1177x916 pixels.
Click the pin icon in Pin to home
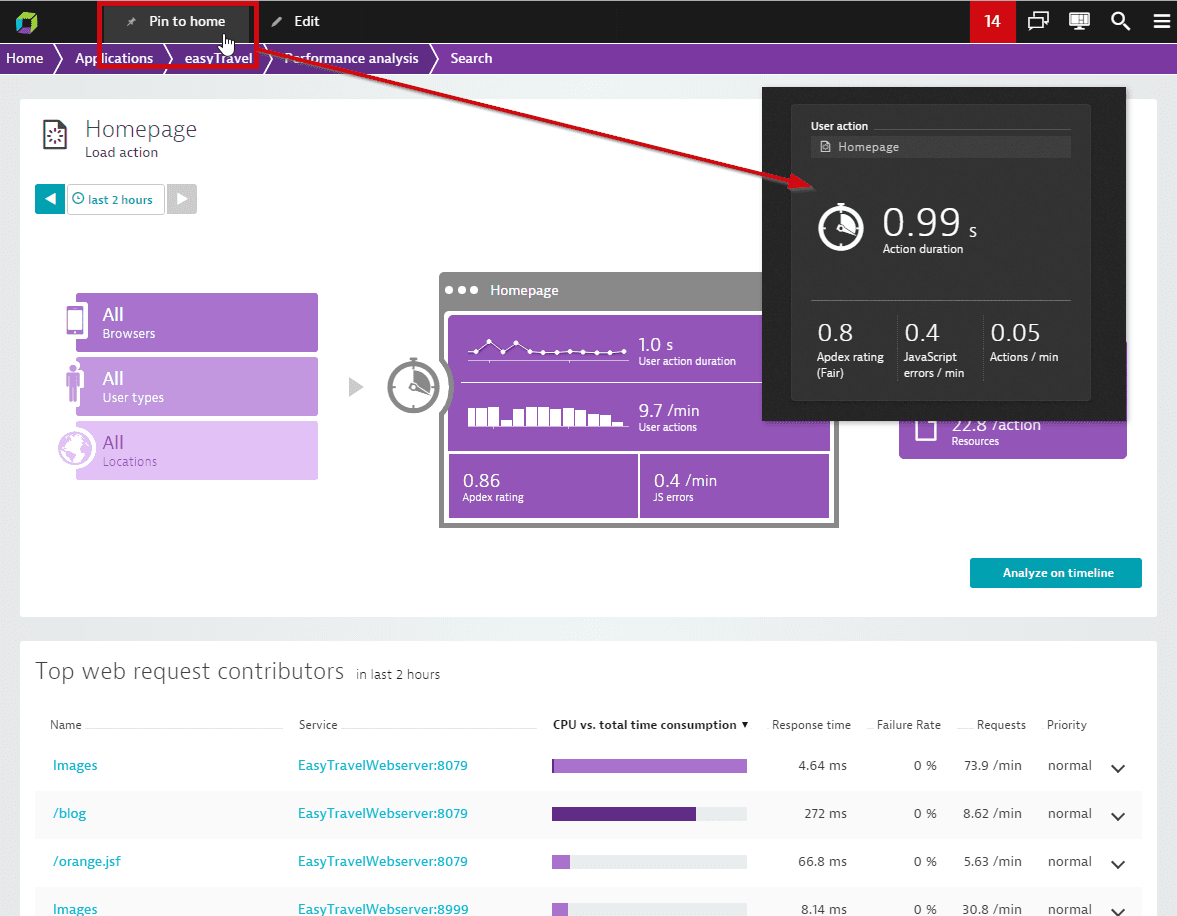pos(131,22)
